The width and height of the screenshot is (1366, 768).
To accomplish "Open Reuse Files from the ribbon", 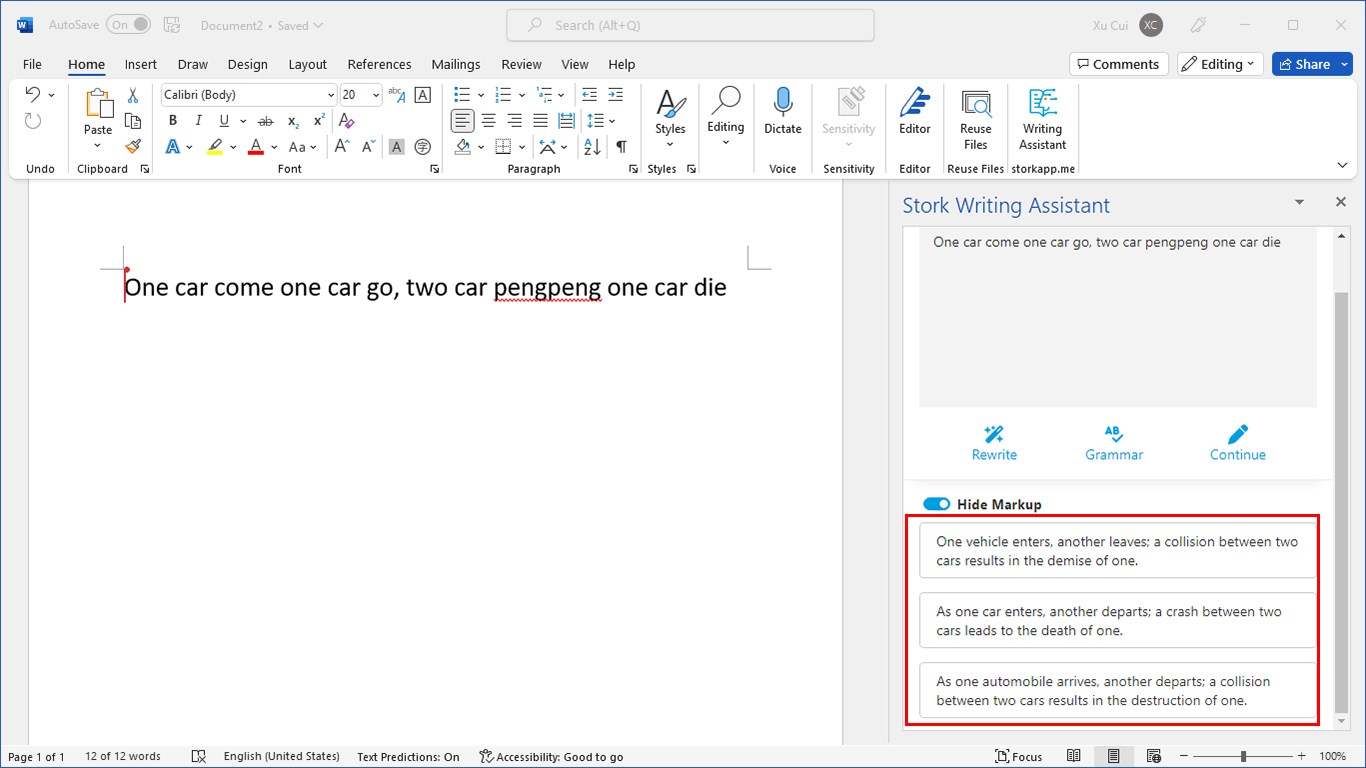I will click(x=975, y=119).
